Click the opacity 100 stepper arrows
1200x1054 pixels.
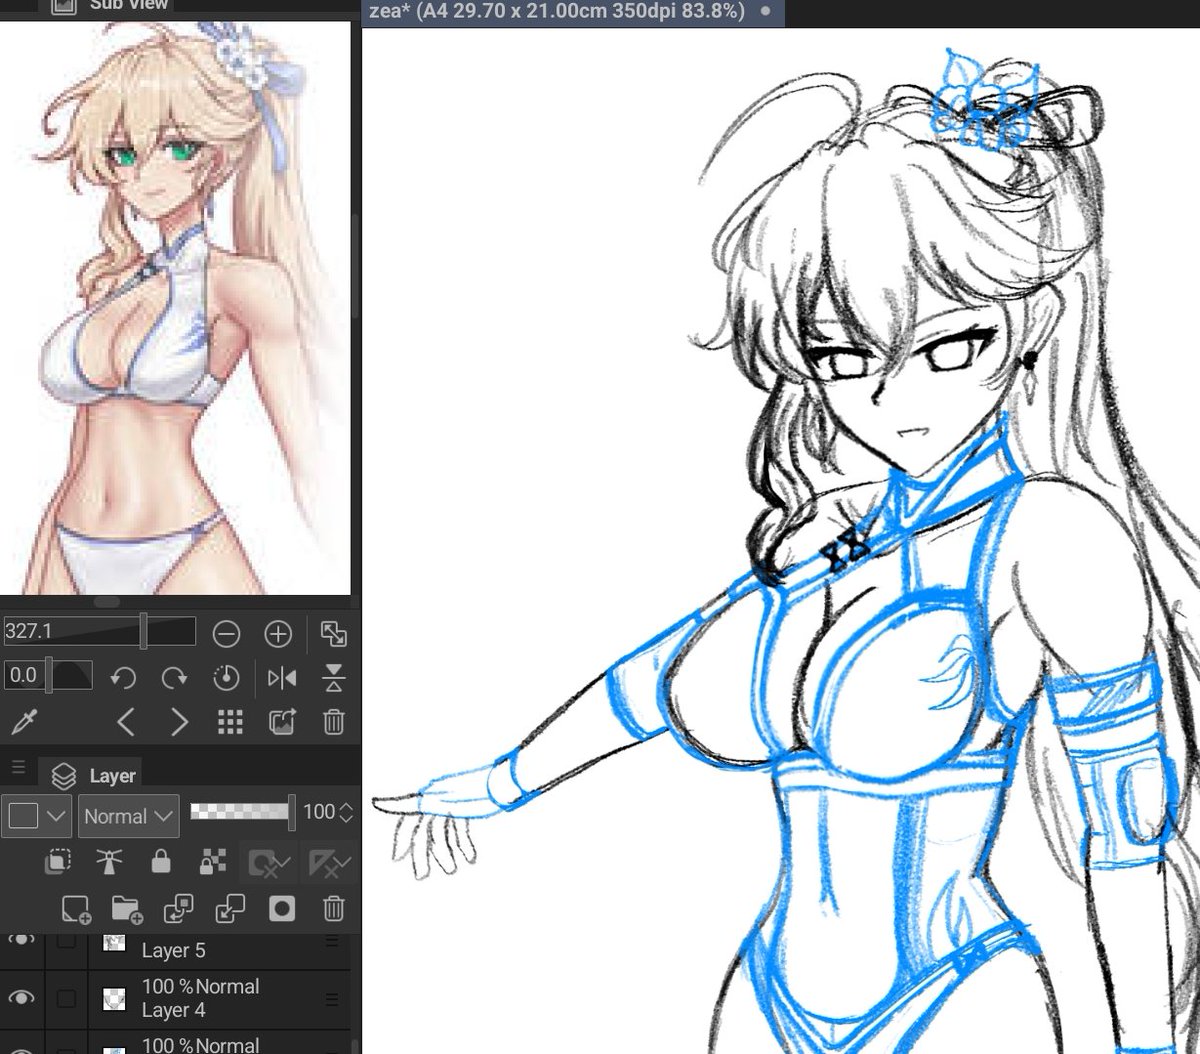point(347,812)
